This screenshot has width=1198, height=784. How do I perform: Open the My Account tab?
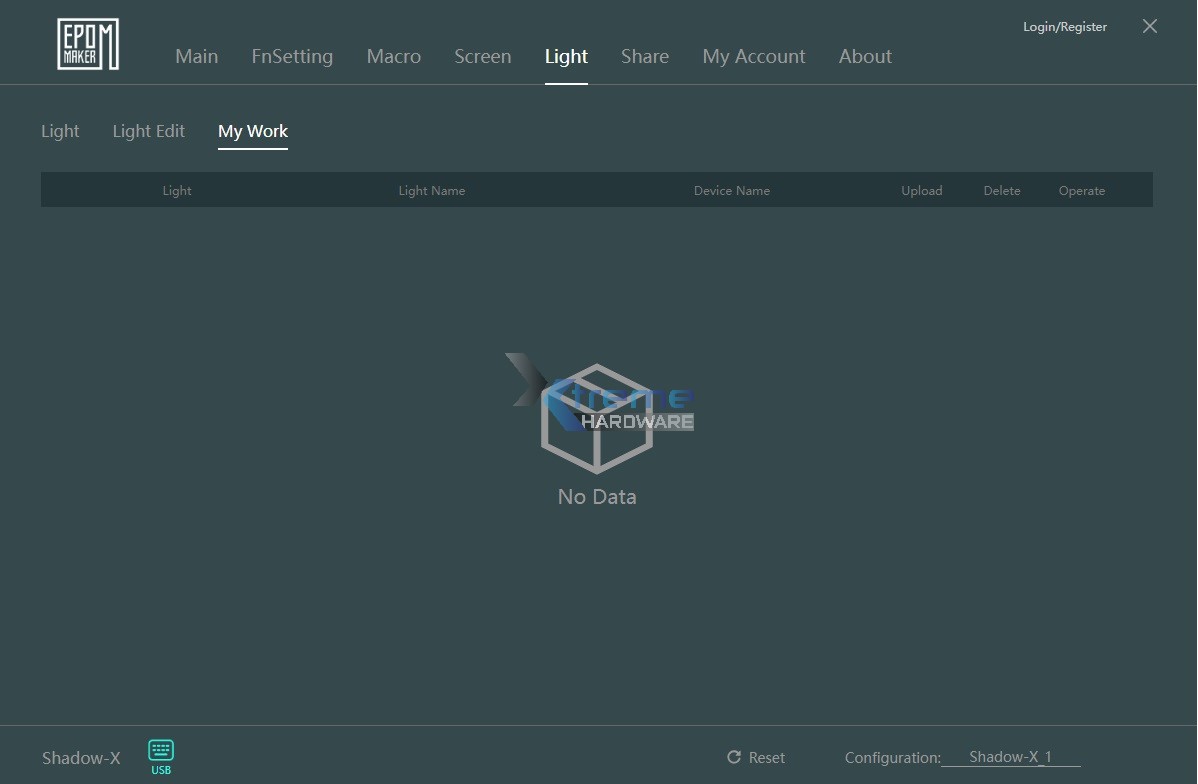[x=753, y=57]
